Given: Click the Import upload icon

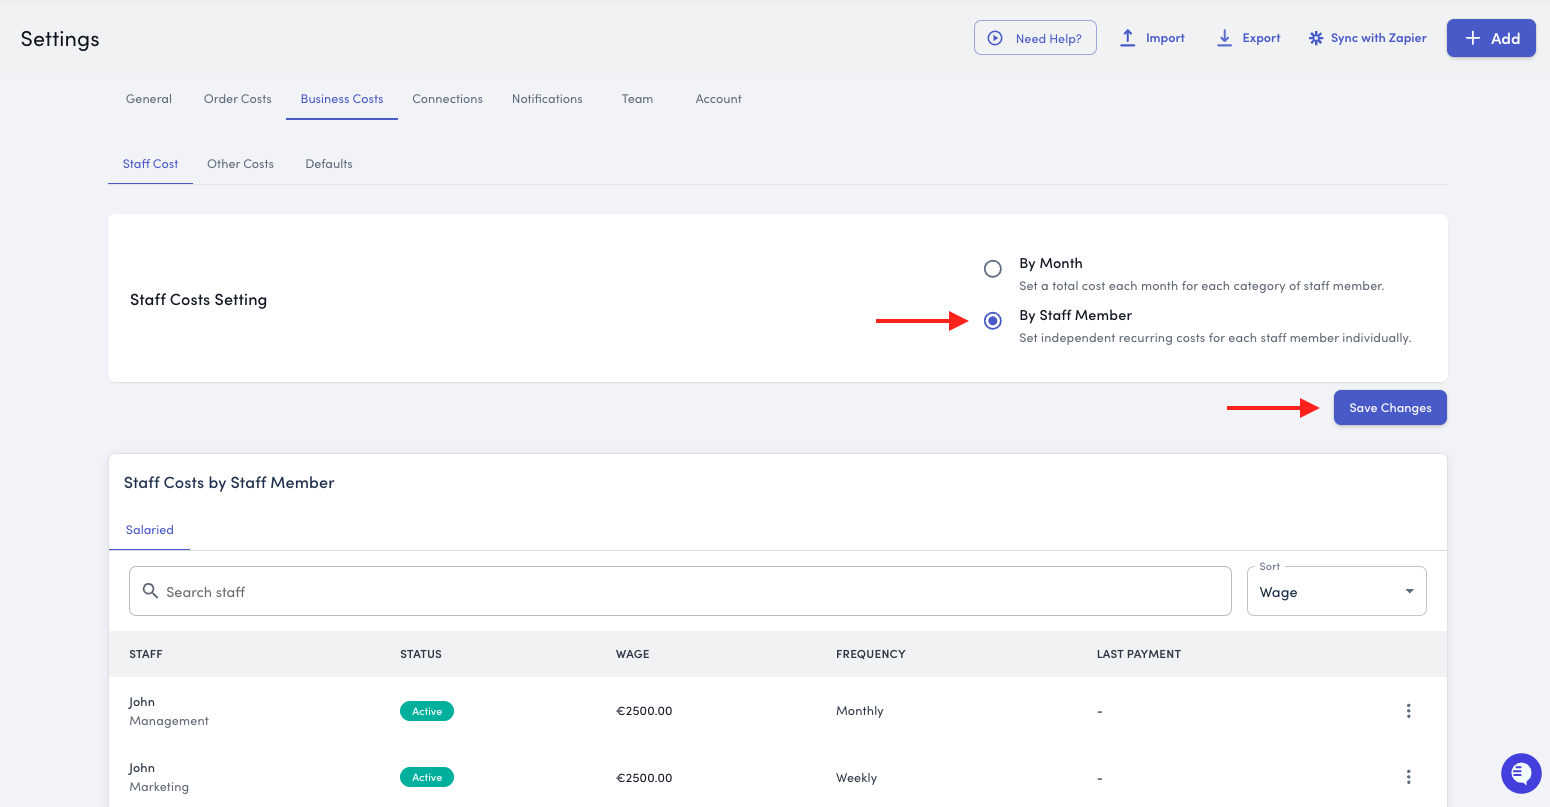Looking at the screenshot, I should point(1127,38).
